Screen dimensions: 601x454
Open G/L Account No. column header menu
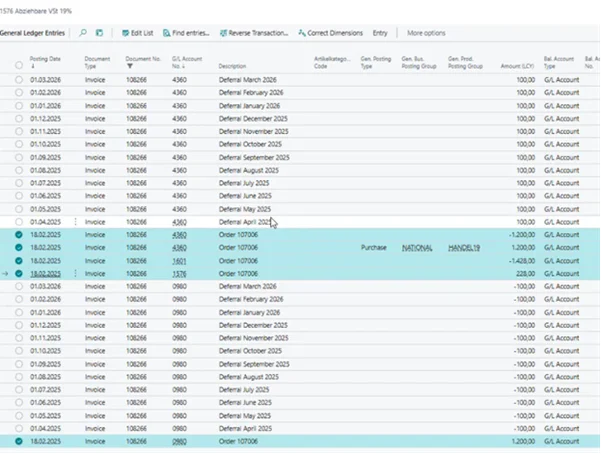click(x=187, y=62)
